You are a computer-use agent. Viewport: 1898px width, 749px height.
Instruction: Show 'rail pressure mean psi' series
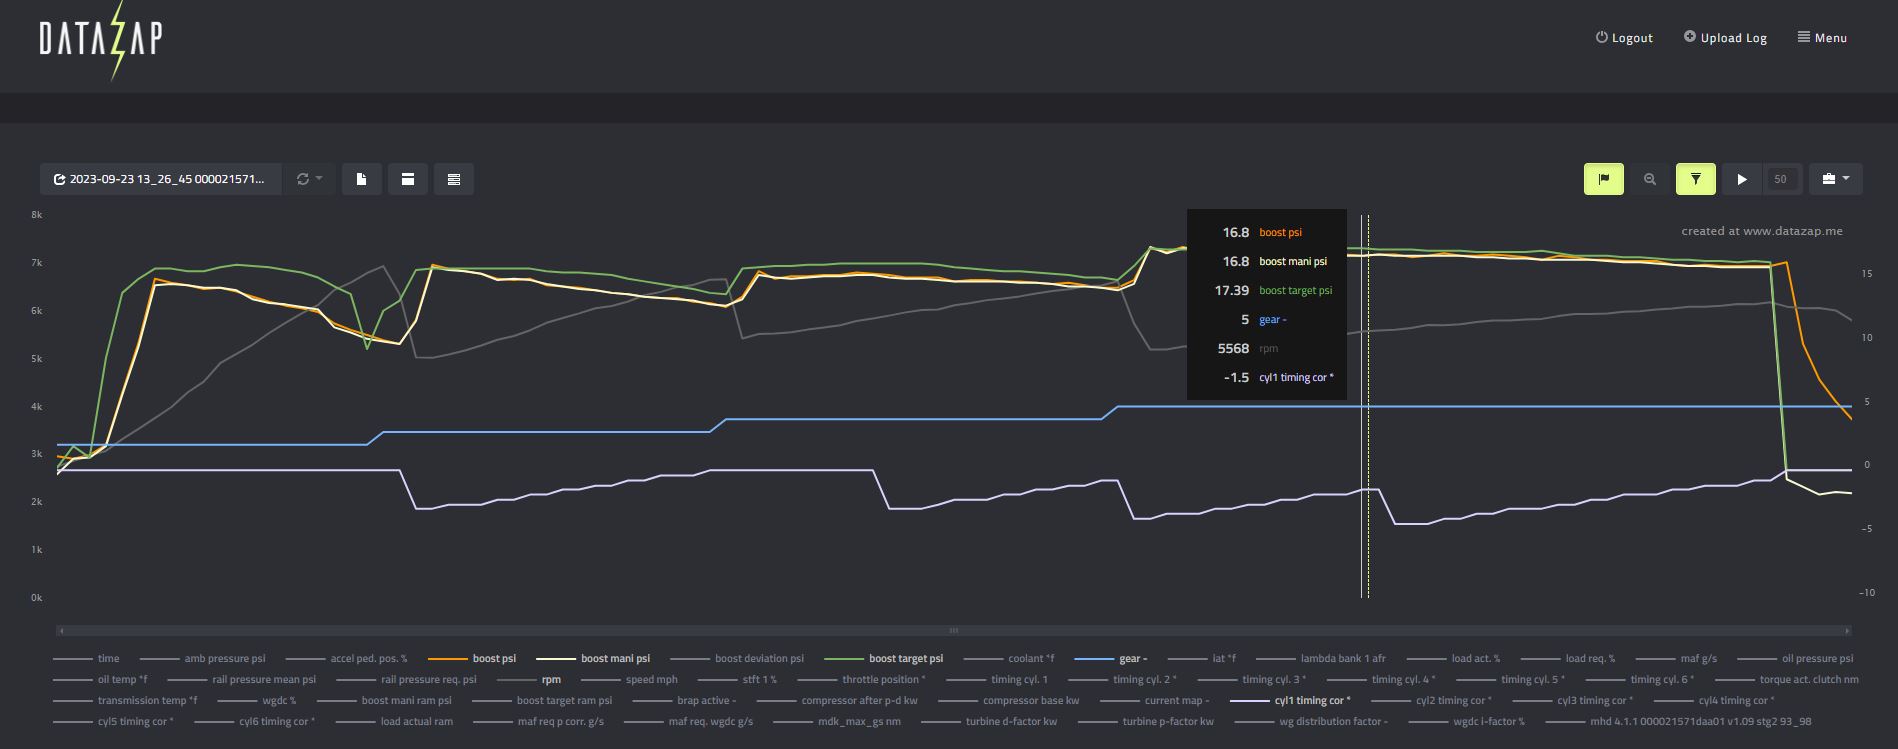241,680
